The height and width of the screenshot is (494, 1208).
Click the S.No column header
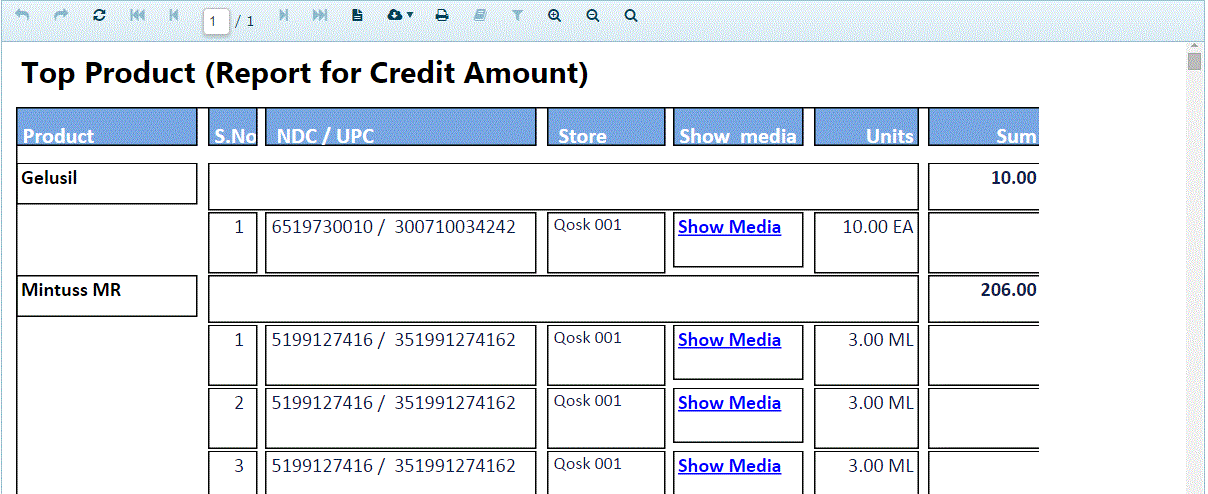(x=233, y=127)
